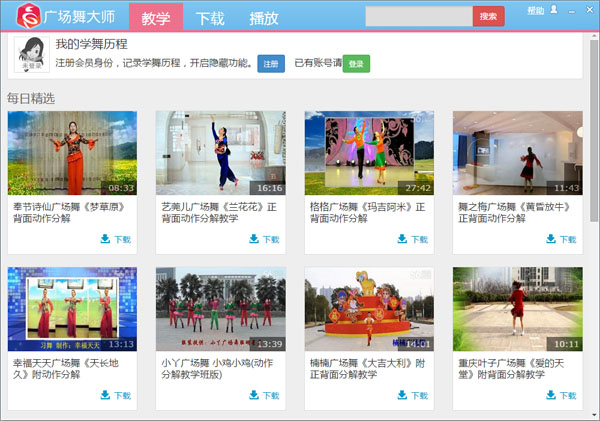Viewport: 600px width, 421px height.
Task: Download 《爱的天堂》 via its download icon
Action: pos(551,395)
